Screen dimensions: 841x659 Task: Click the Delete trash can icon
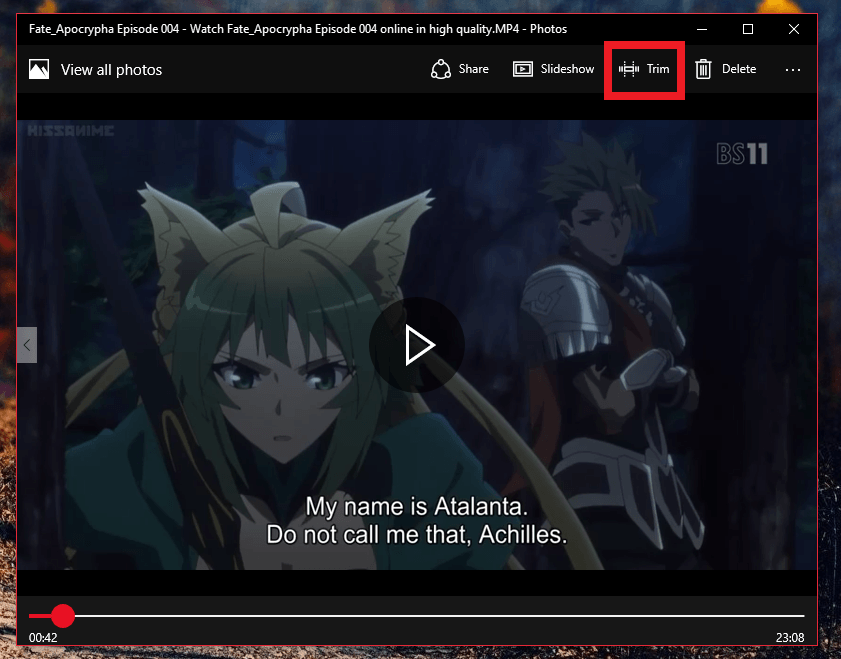[703, 69]
